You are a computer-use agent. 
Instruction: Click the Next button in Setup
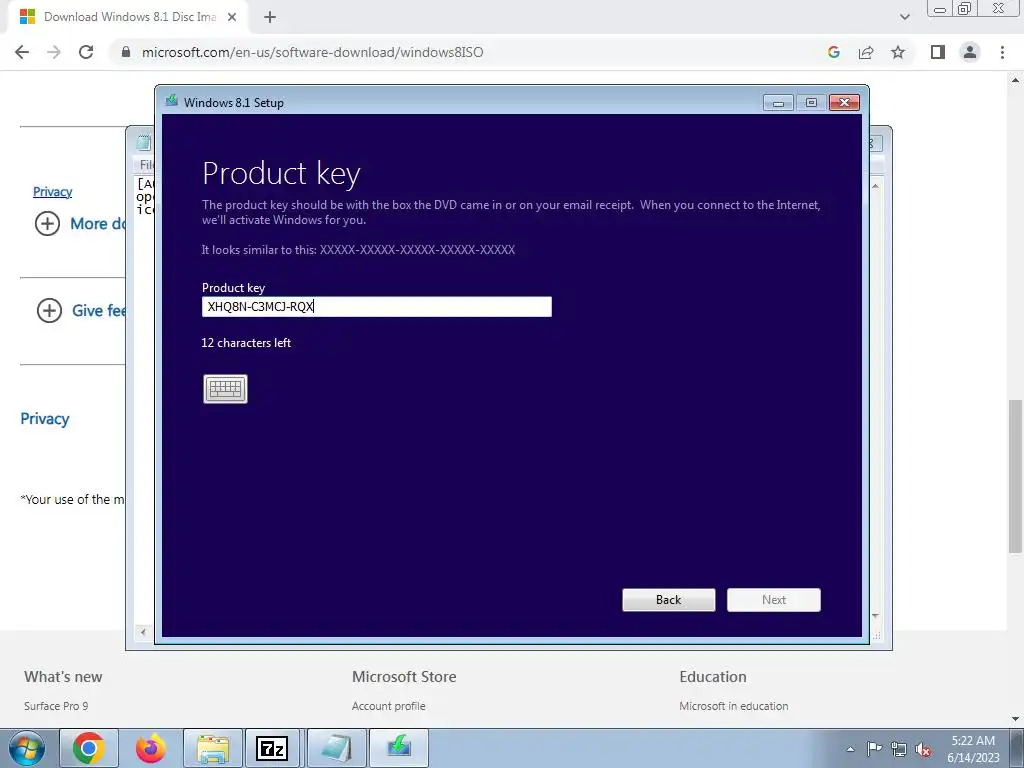pos(774,600)
